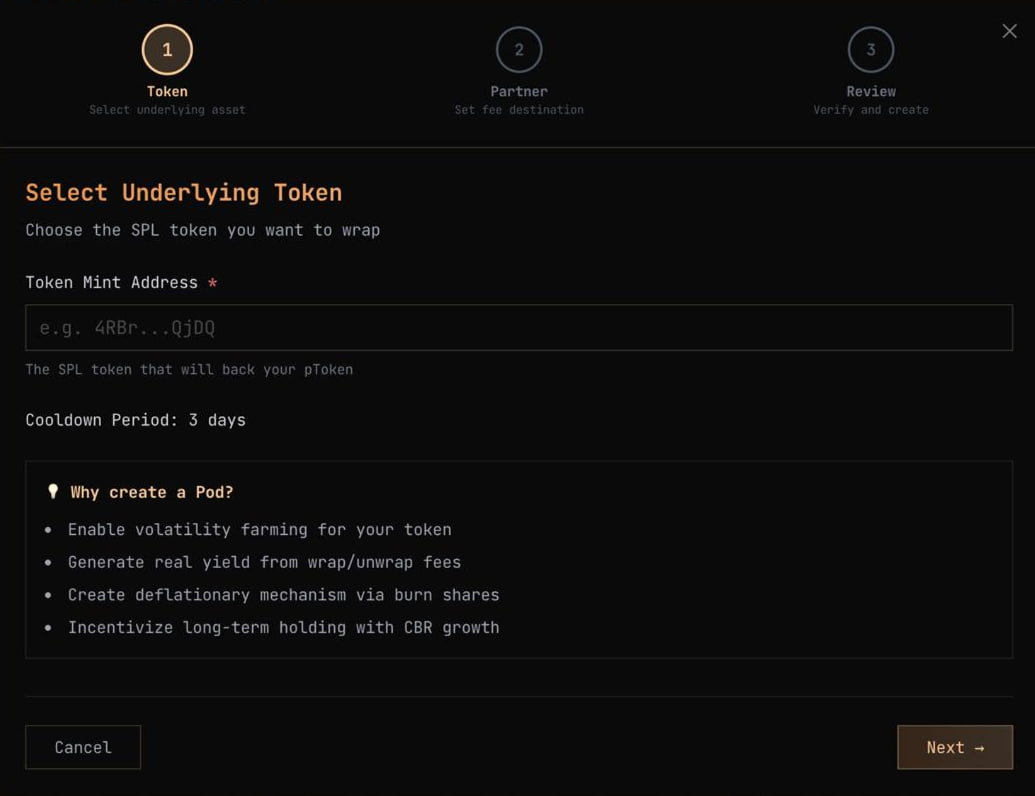1035x796 pixels.
Task: Select the Token step label
Action: pos(167,91)
